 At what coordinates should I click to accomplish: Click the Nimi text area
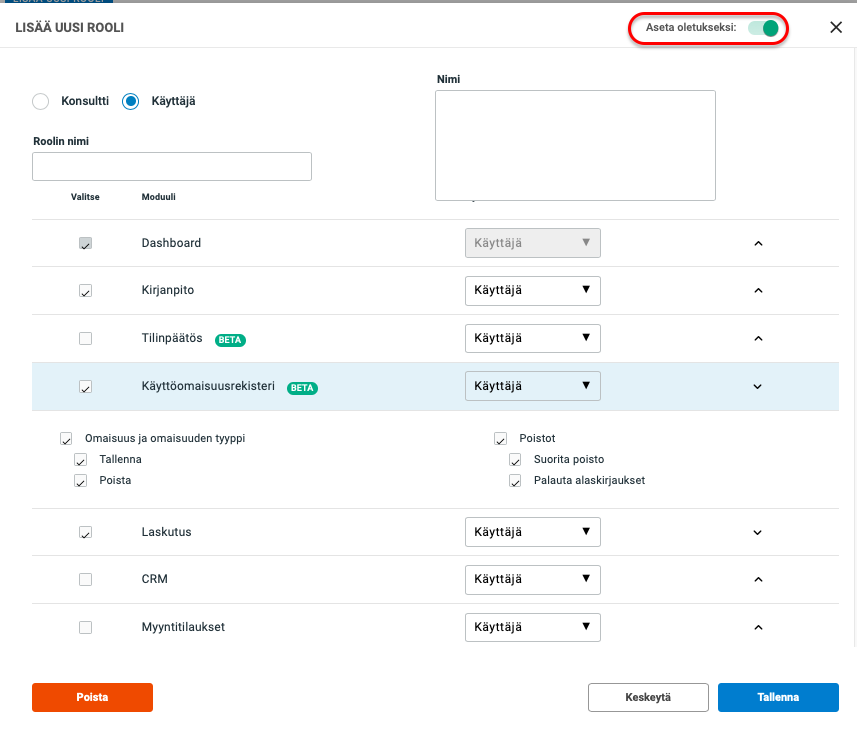coord(575,145)
